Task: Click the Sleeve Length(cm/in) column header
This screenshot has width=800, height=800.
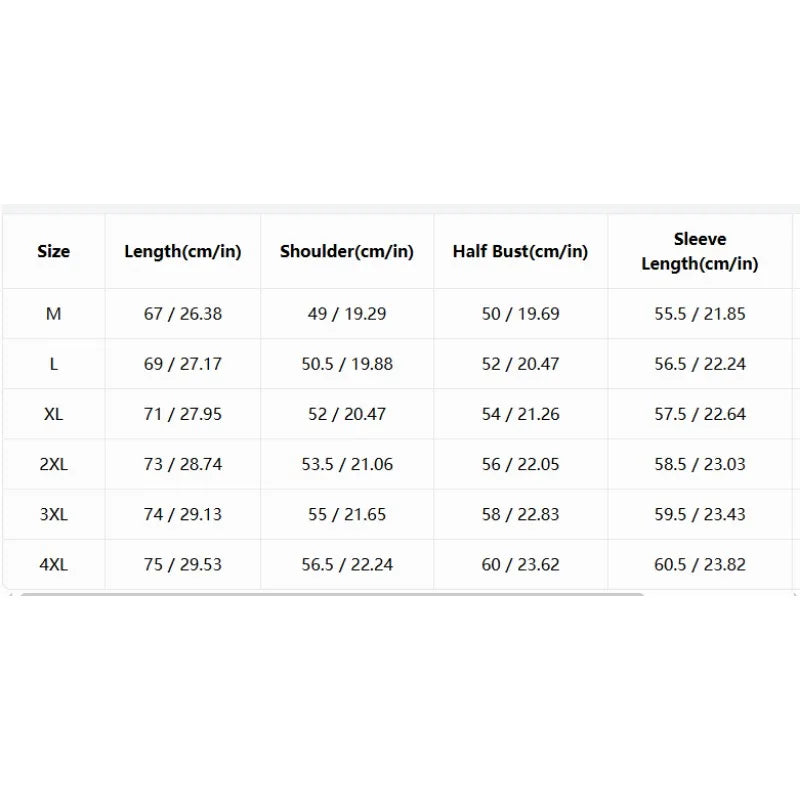Action: tap(699, 251)
